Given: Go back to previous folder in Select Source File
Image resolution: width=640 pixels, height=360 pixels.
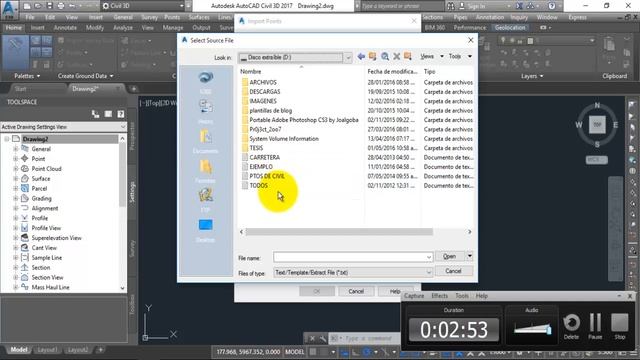Looking at the screenshot, I should coord(361,56).
